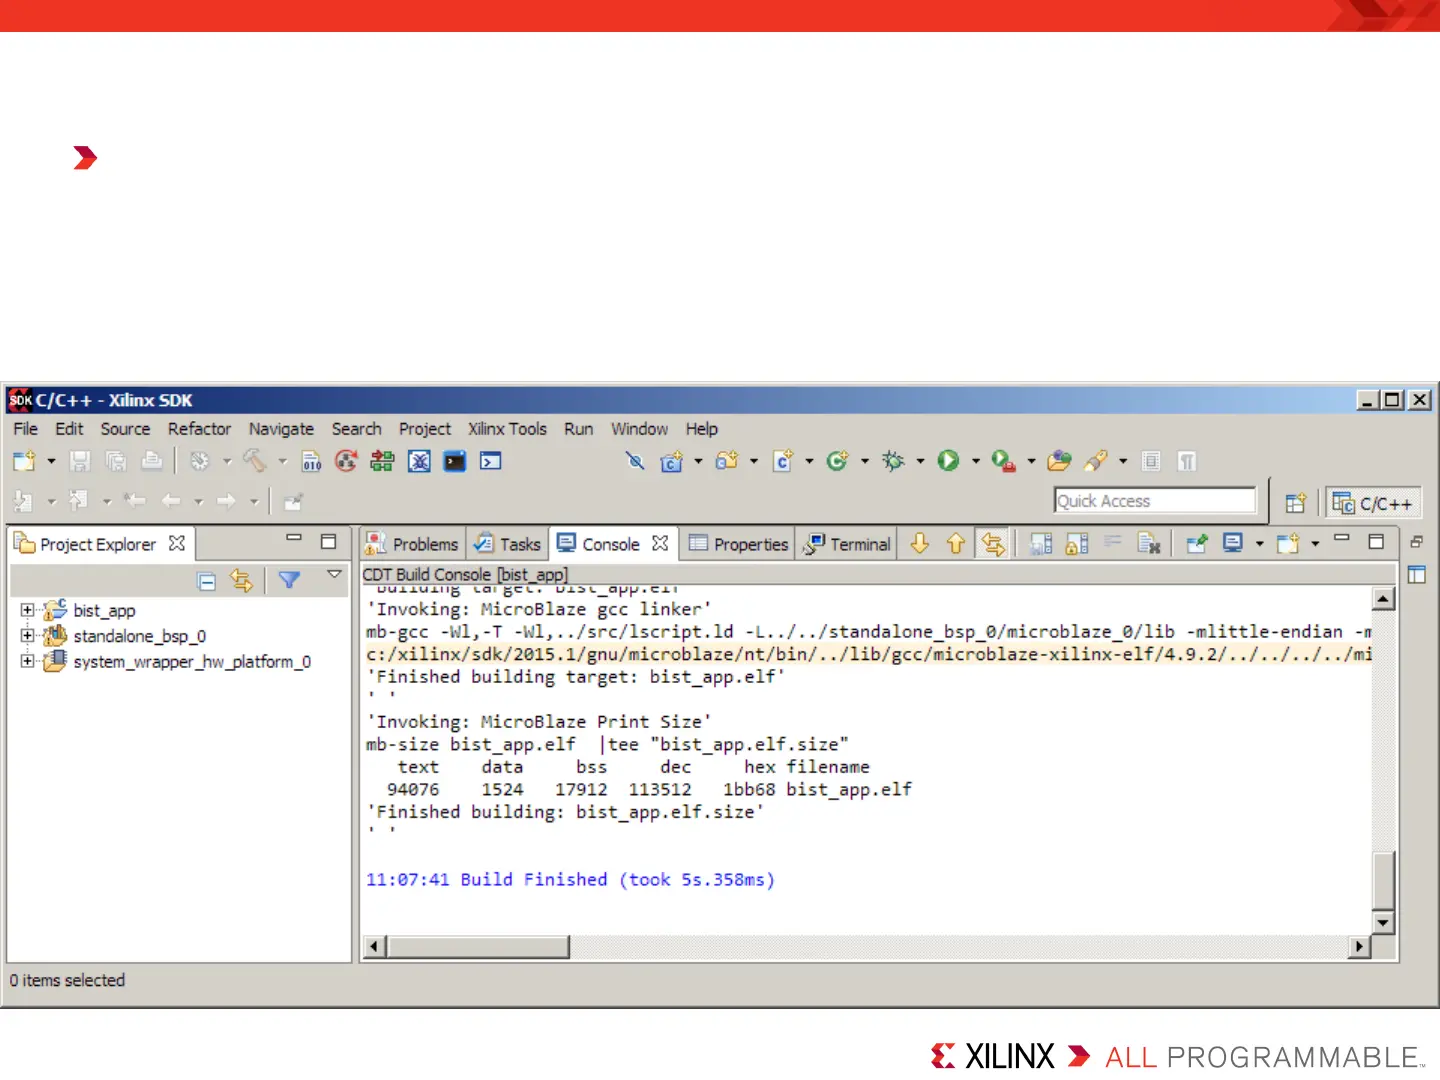Click the Print toolbar icon
Image resolution: width=1440 pixels, height=1080 pixels.
[152, 461]
